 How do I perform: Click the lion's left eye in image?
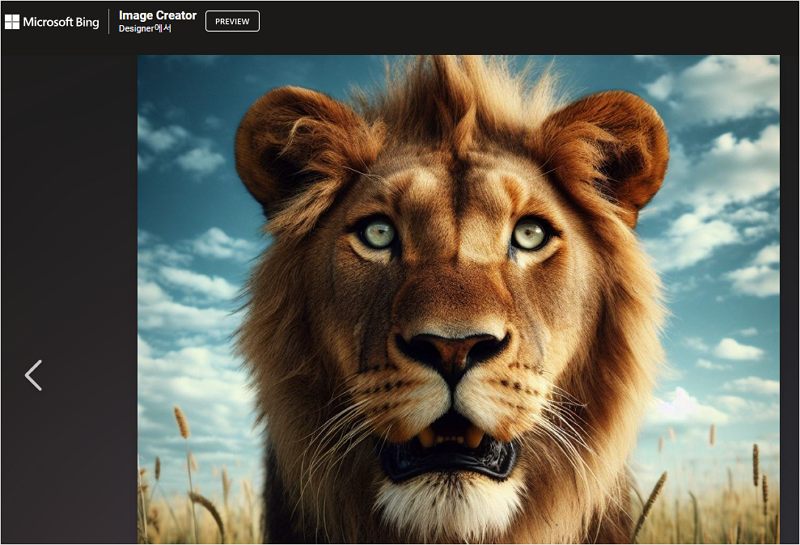(378, 234)
